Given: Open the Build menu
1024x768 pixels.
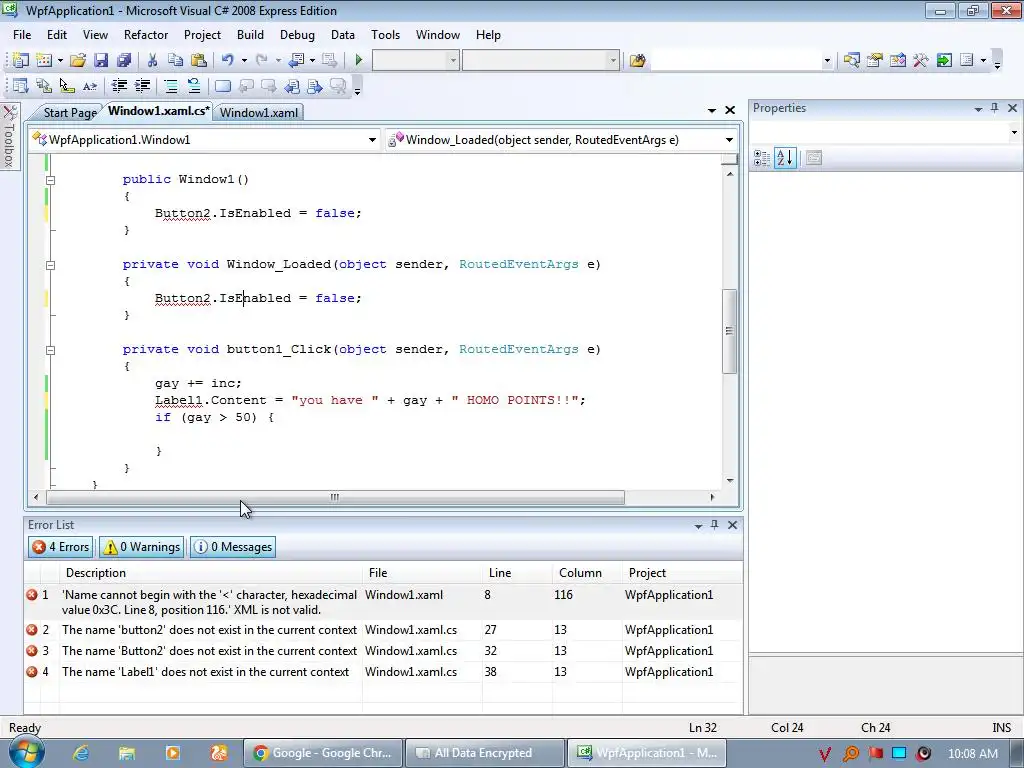Looking at the screenshot, I should click(x=250, y=35).
